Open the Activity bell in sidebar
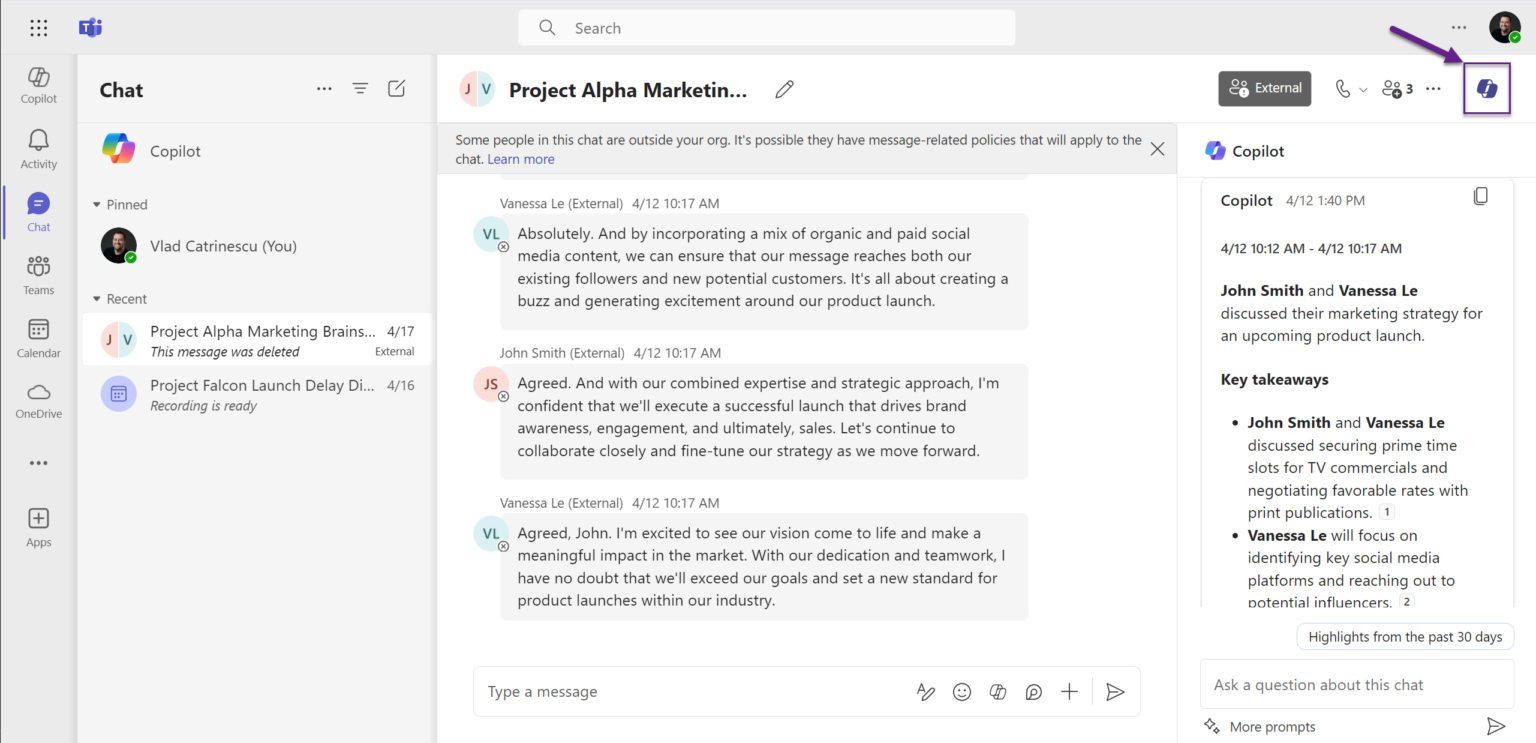Viewport: 1536px width, 743px height. point(38,147)
